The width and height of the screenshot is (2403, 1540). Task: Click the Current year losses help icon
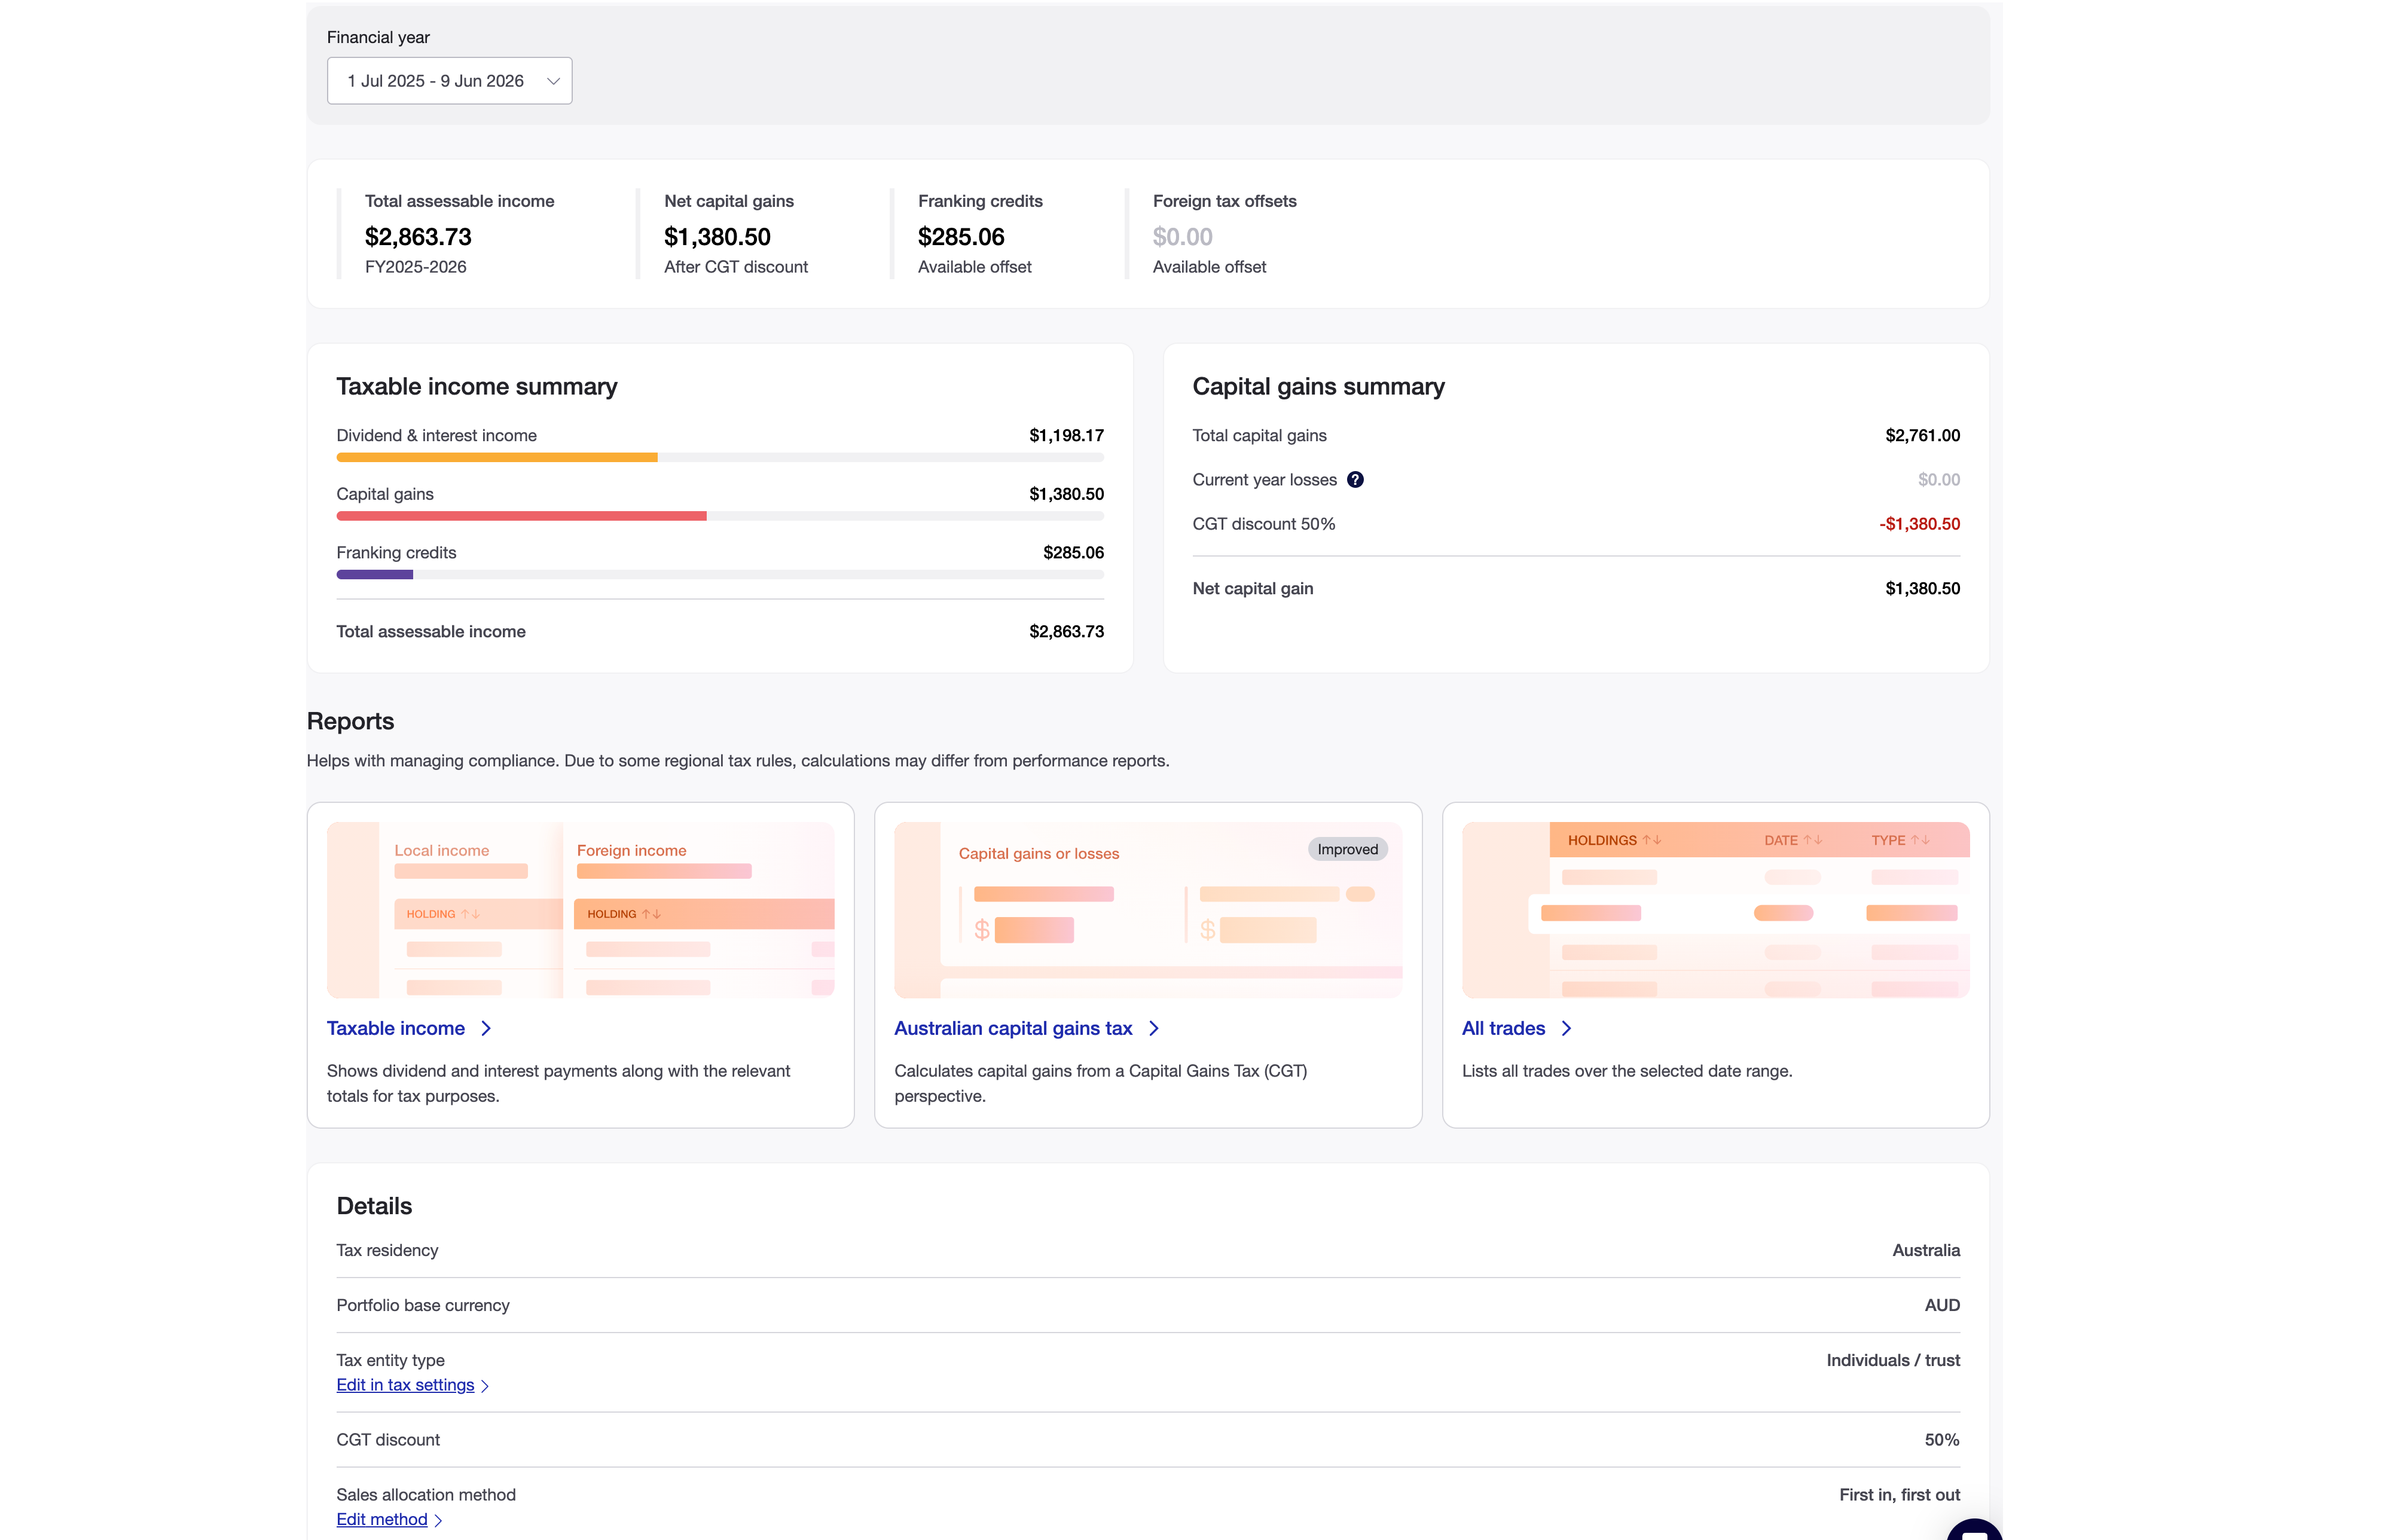1355,480
